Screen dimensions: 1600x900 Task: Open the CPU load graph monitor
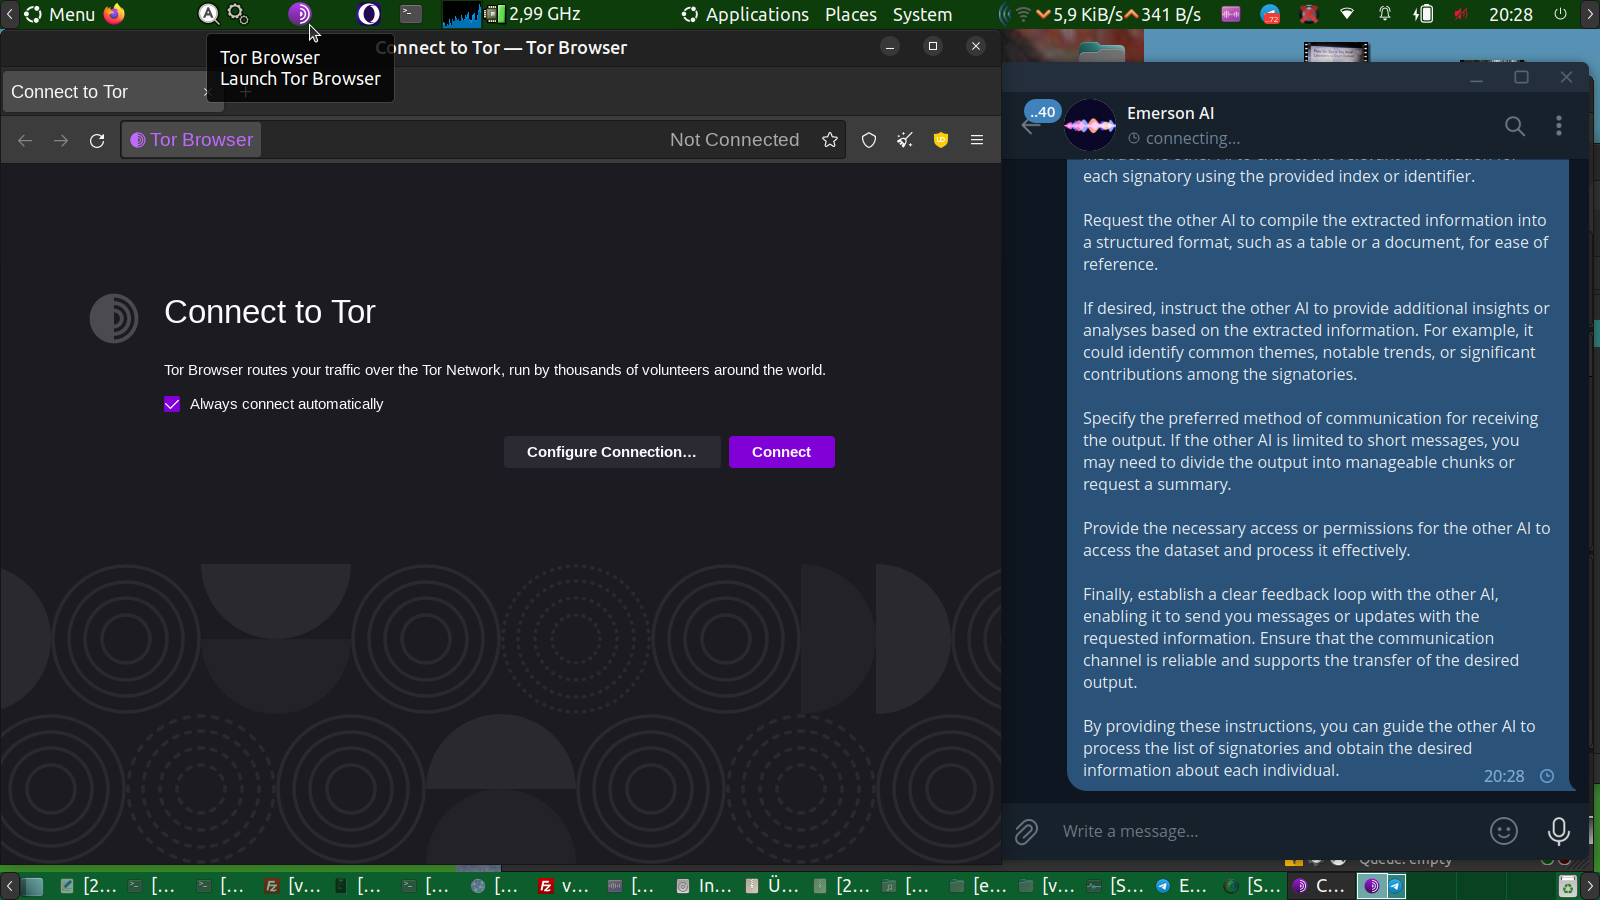coord(462,14)
